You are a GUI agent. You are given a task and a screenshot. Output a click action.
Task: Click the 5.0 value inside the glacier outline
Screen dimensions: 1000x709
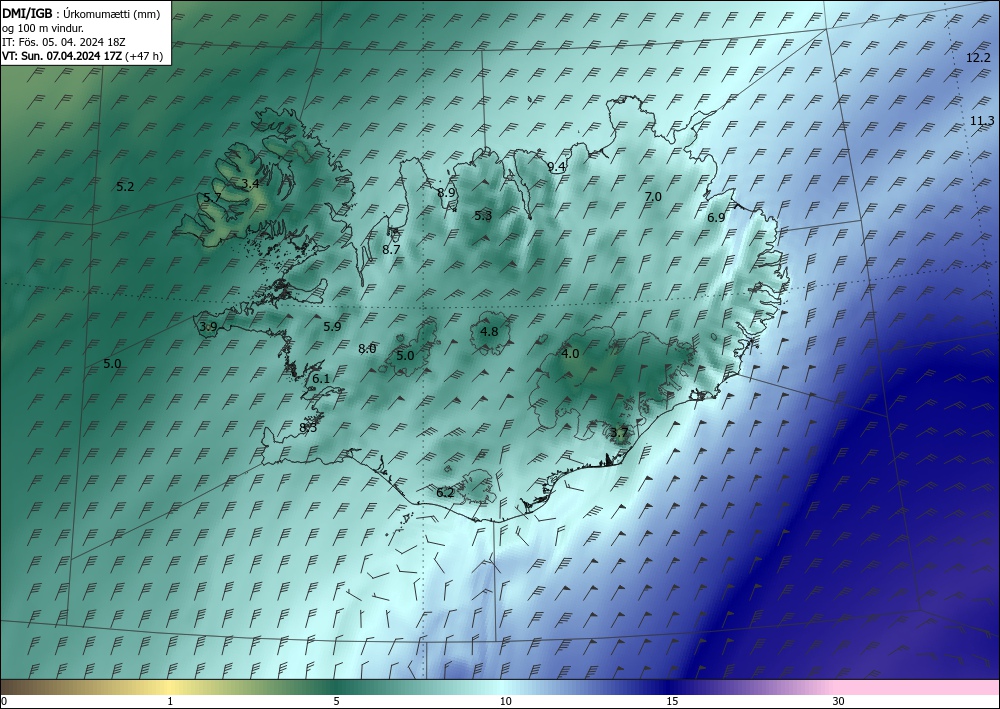pyautogui.click(x=405, y=356)
